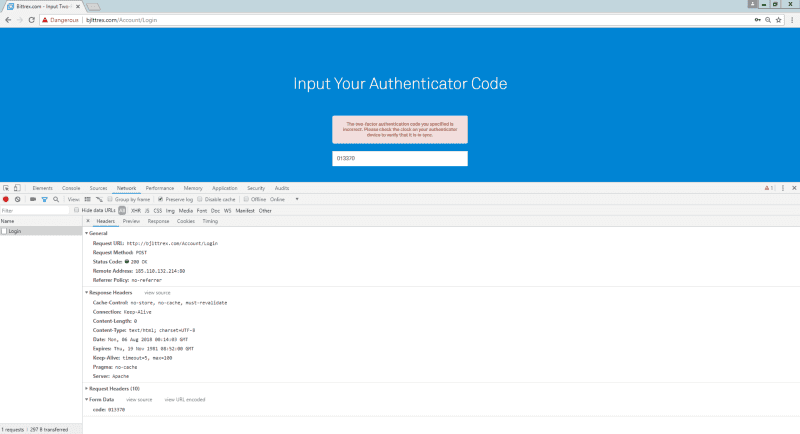Close the DevTools panel
The width and height of the screenshot is (800, 434).
pyautogui.click(x=794, y=188)
